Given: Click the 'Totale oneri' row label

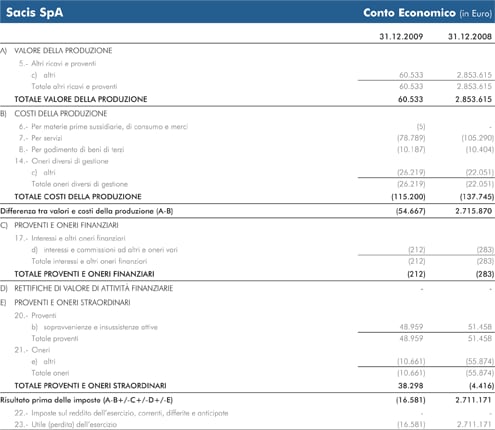Looking at the screenshot, I should tap(50, 373).
